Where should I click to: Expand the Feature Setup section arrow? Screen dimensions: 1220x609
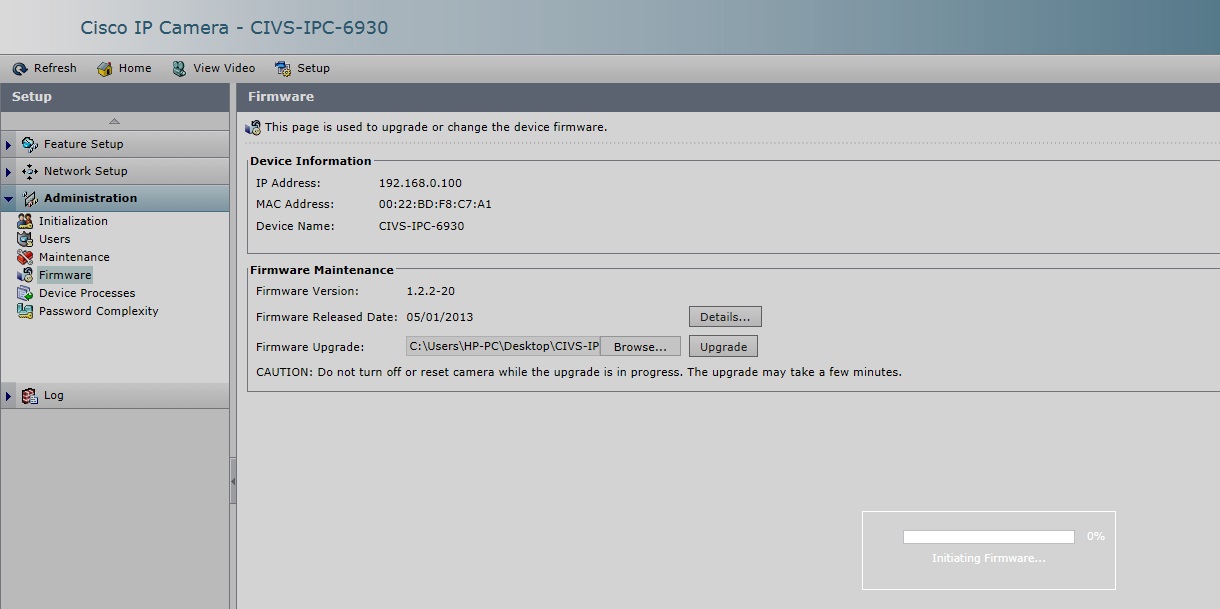9,145
